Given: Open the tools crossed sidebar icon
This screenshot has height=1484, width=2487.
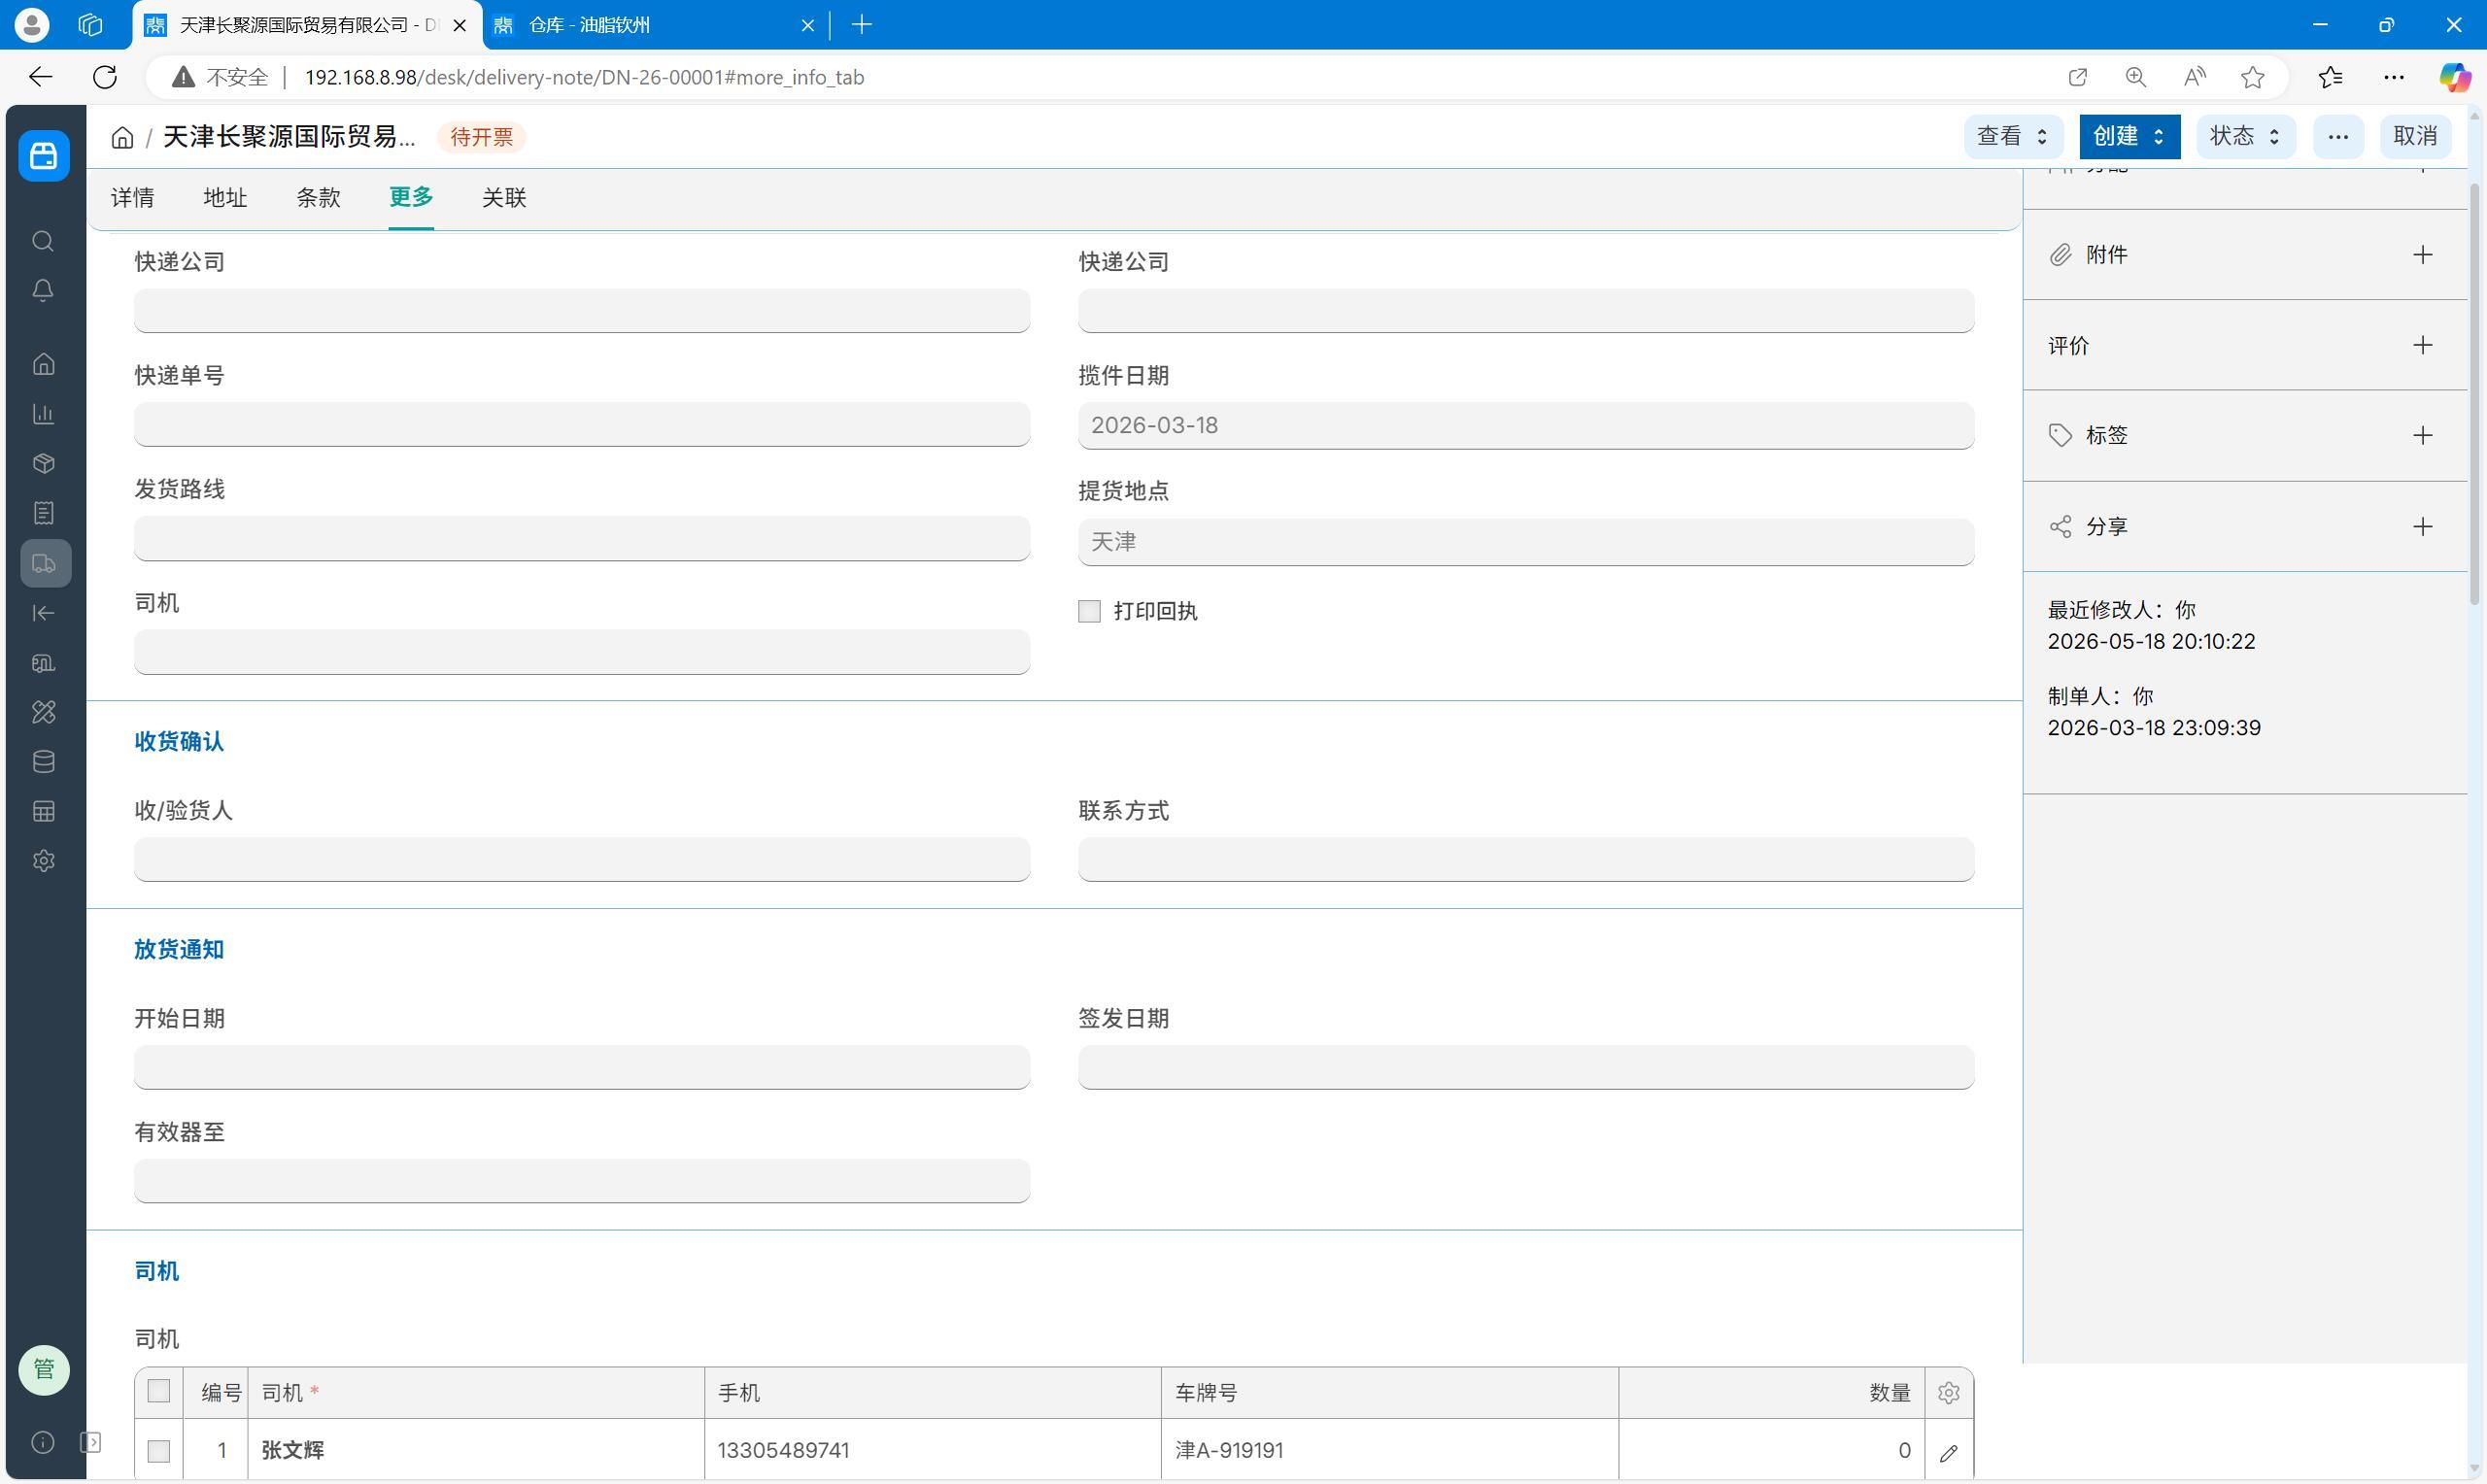Looking at the screenshot, I should 43,712.
